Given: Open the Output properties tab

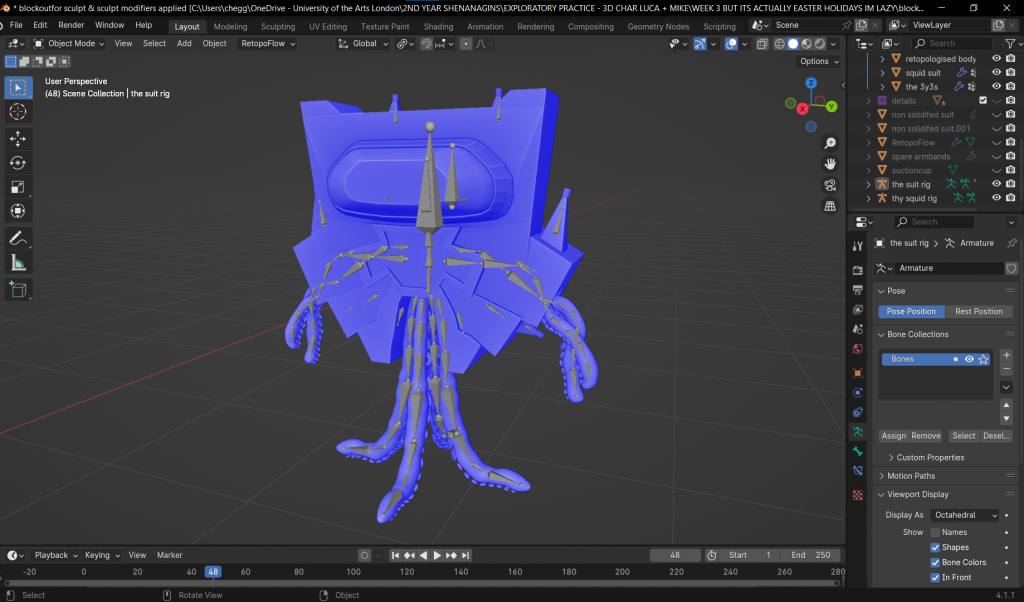Looking at the screenshot, I should [858, 289].
